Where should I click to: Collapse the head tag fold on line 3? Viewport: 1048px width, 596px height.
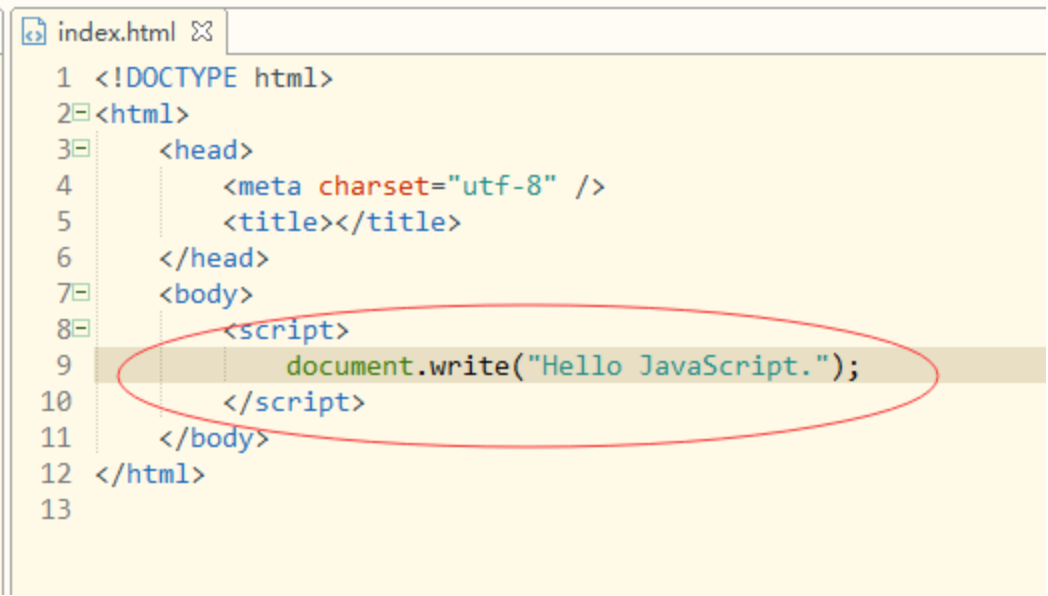click(x=81, y=148)
